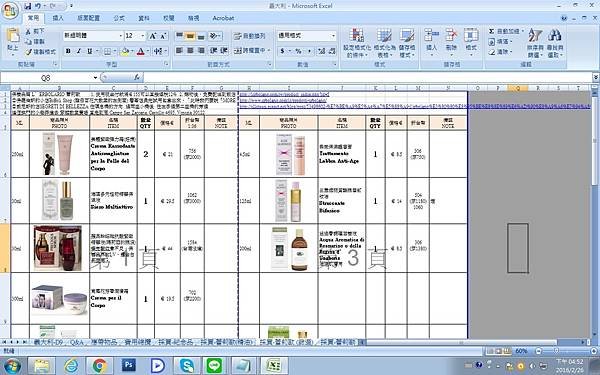Click the Paste clipboard icon
This screenshot has width=600, height=375.
coord(13,35)
